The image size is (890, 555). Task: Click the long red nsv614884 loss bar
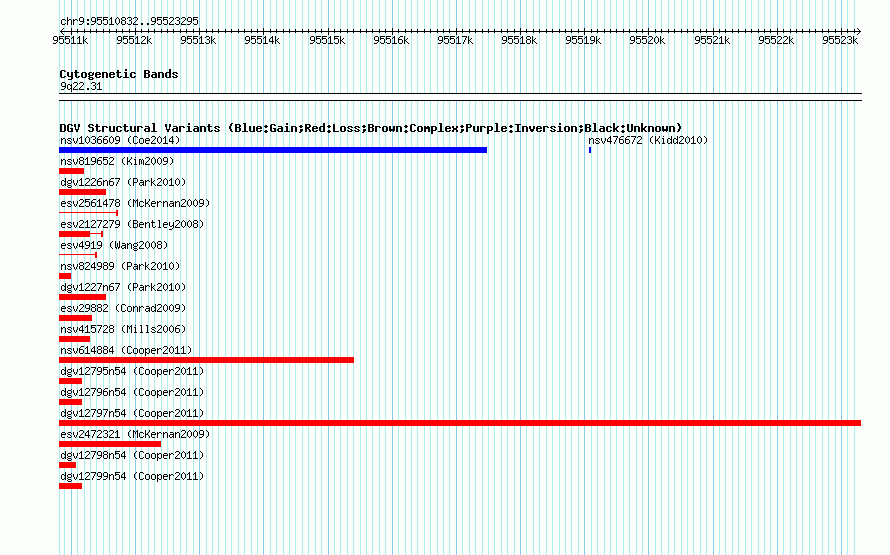(207, 360)
